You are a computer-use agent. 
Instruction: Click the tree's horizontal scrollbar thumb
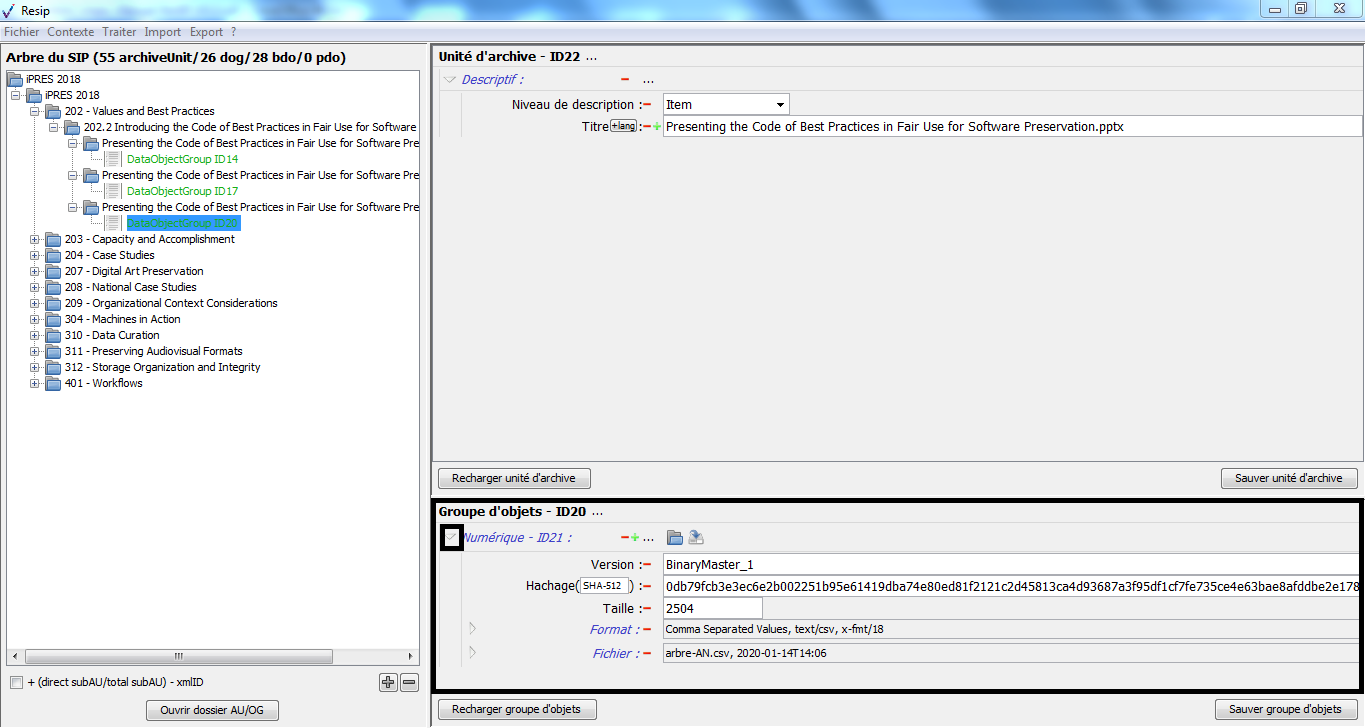click(x=180, y=657)
